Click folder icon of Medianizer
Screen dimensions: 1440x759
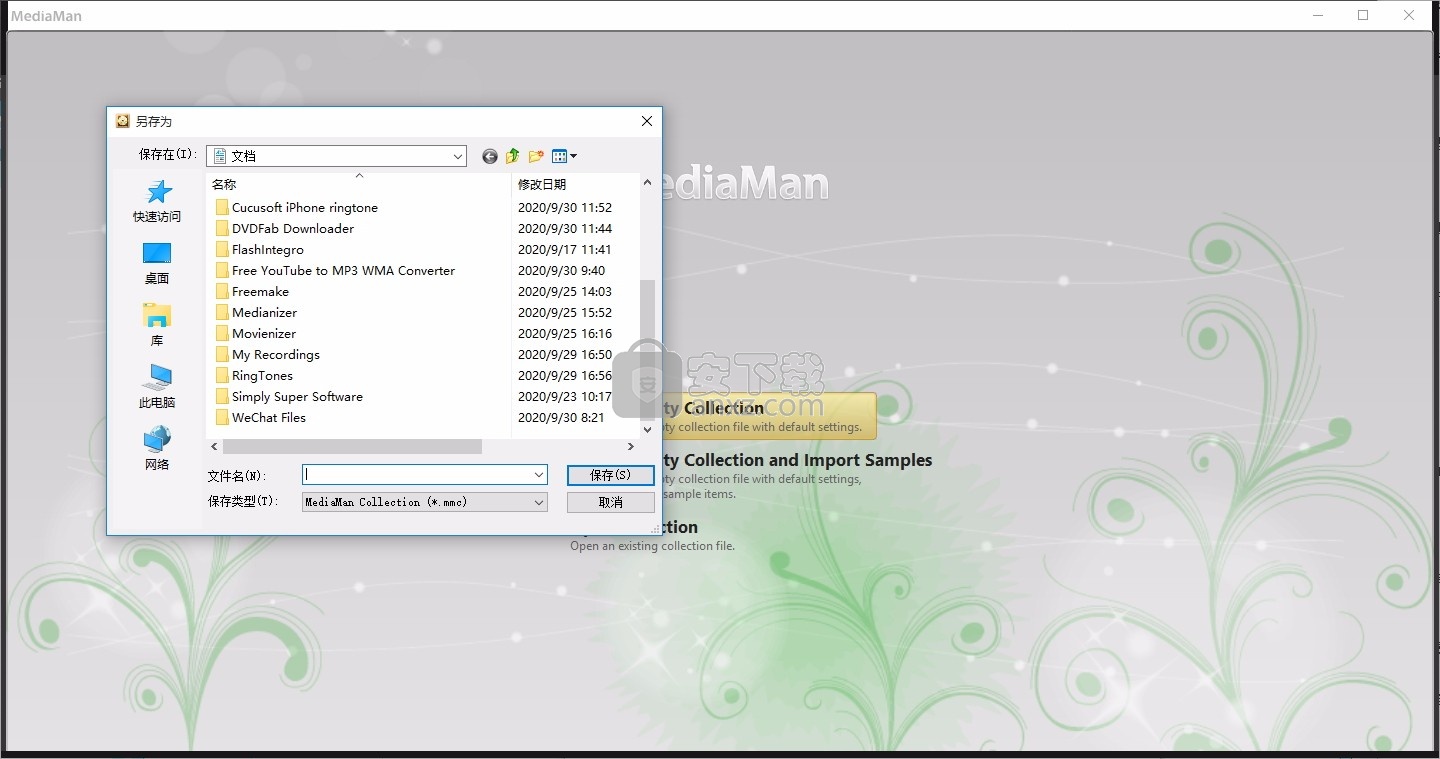pyautogui.click(x=222, y=312)
